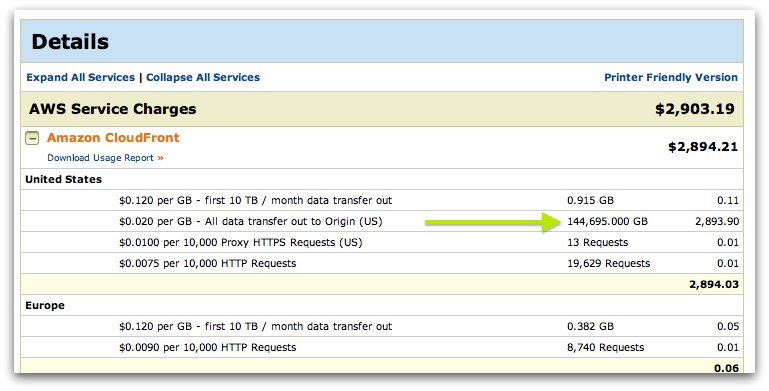The height and width of the screenshot is (391, 769).
Task: Select the 0.06 Europe subtotal
Action: pos(727,368)
